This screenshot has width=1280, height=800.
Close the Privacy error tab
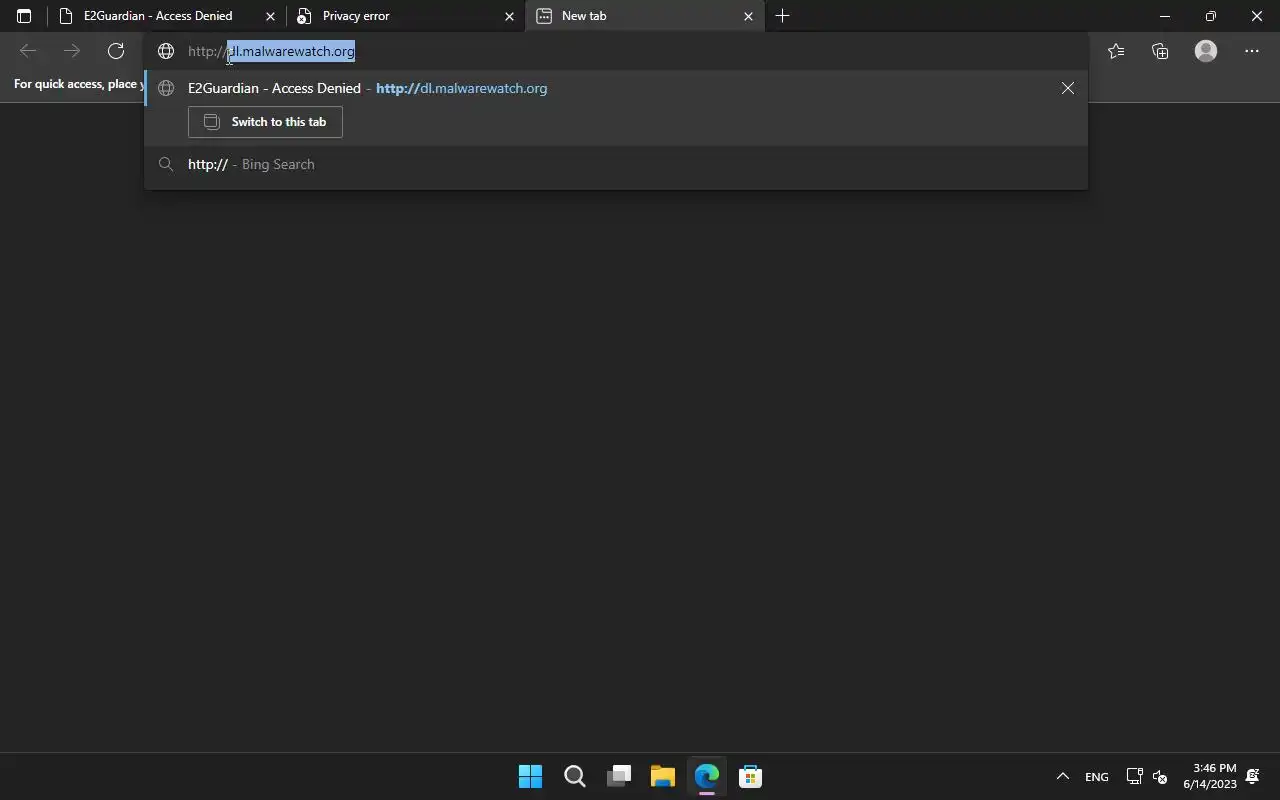pyautogui.click(x=509, y=16)
